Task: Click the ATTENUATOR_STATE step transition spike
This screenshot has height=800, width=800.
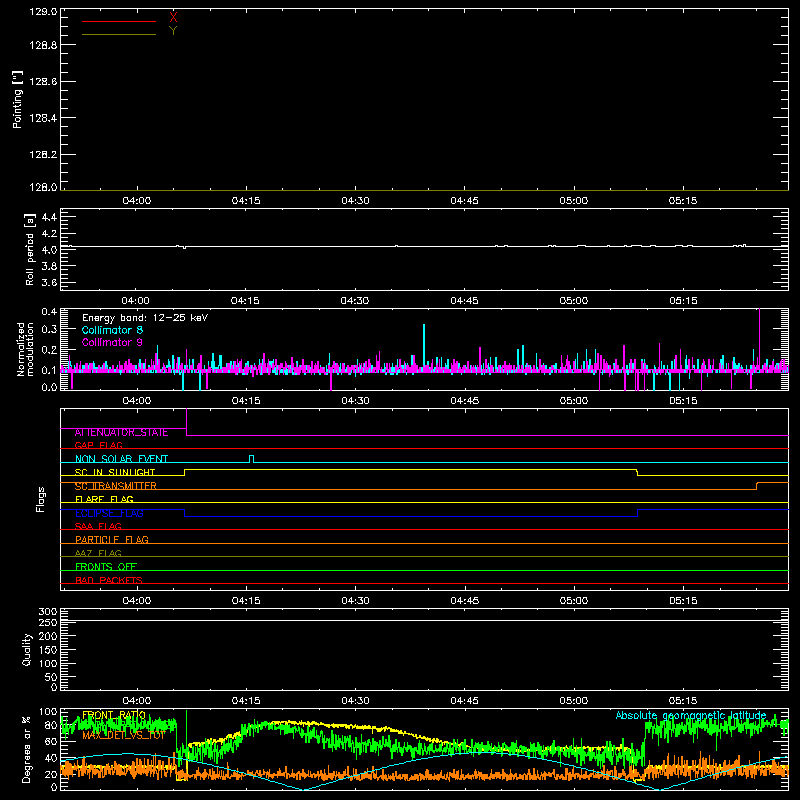Action: [x=186, y=422]
